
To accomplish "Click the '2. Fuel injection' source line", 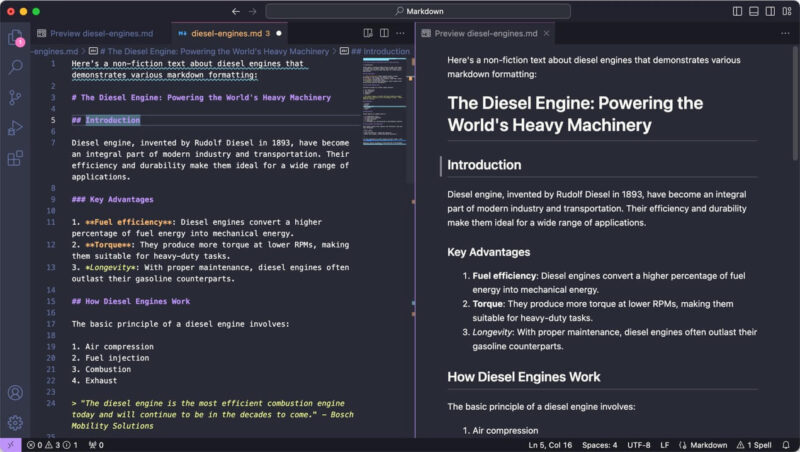I will [110, 358].
